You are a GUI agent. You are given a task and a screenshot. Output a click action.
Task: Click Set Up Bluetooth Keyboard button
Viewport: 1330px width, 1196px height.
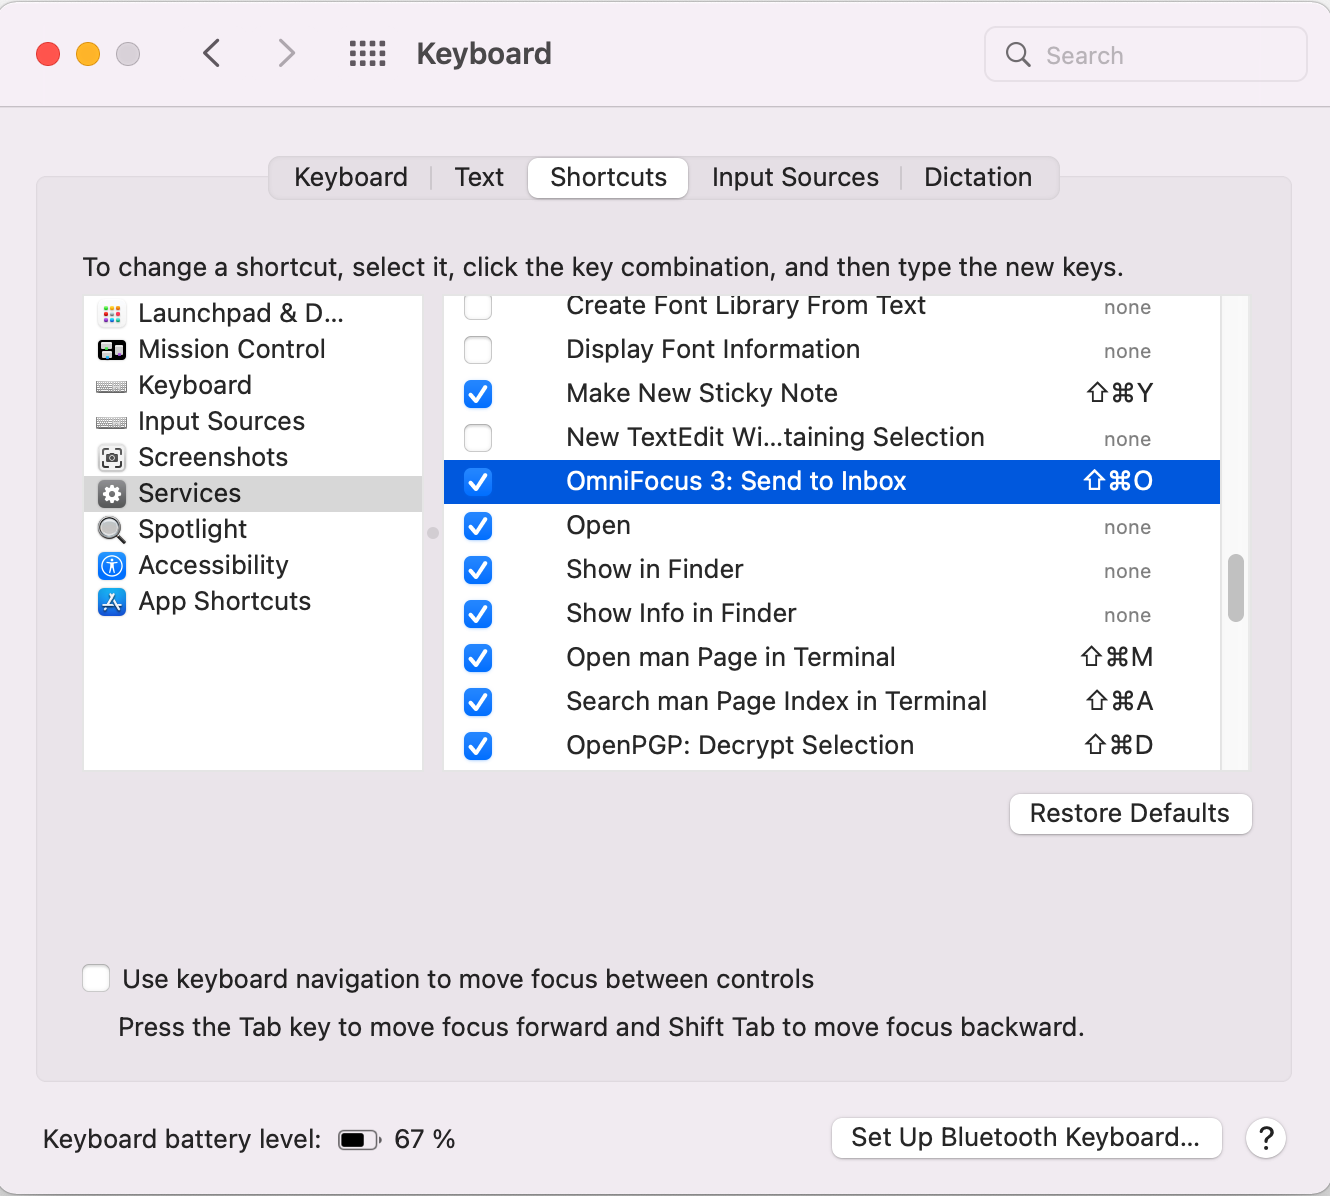[1026, 1138]
